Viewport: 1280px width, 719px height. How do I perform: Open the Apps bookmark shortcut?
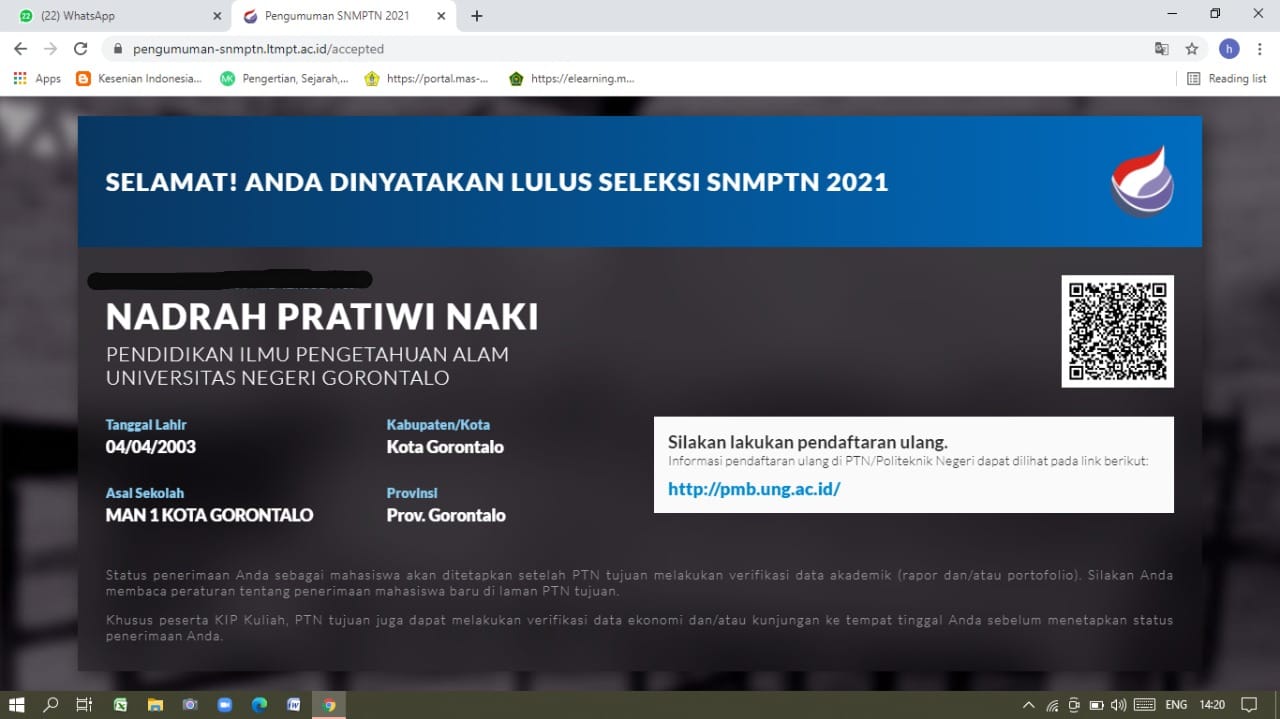(x=37, y=78)
